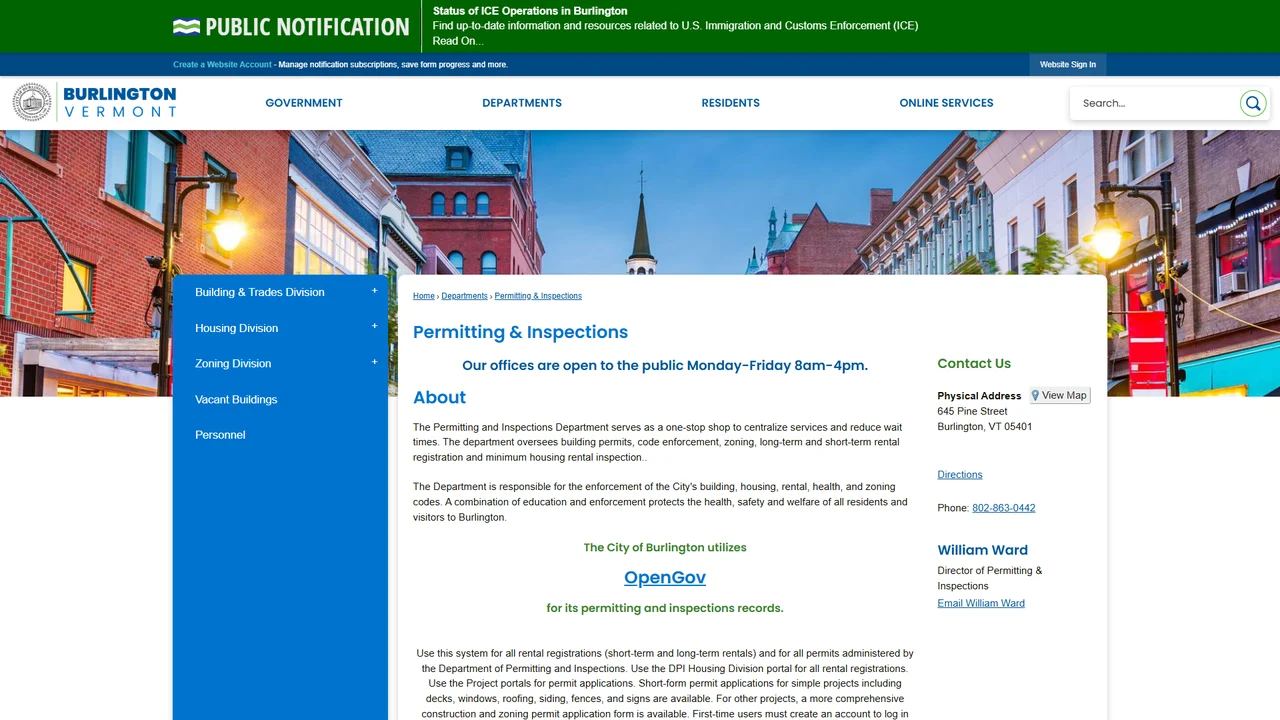Click the PUBLIC NOTIFICATION banner title
The image size is (1280, 720).
(x=307, y=27)
